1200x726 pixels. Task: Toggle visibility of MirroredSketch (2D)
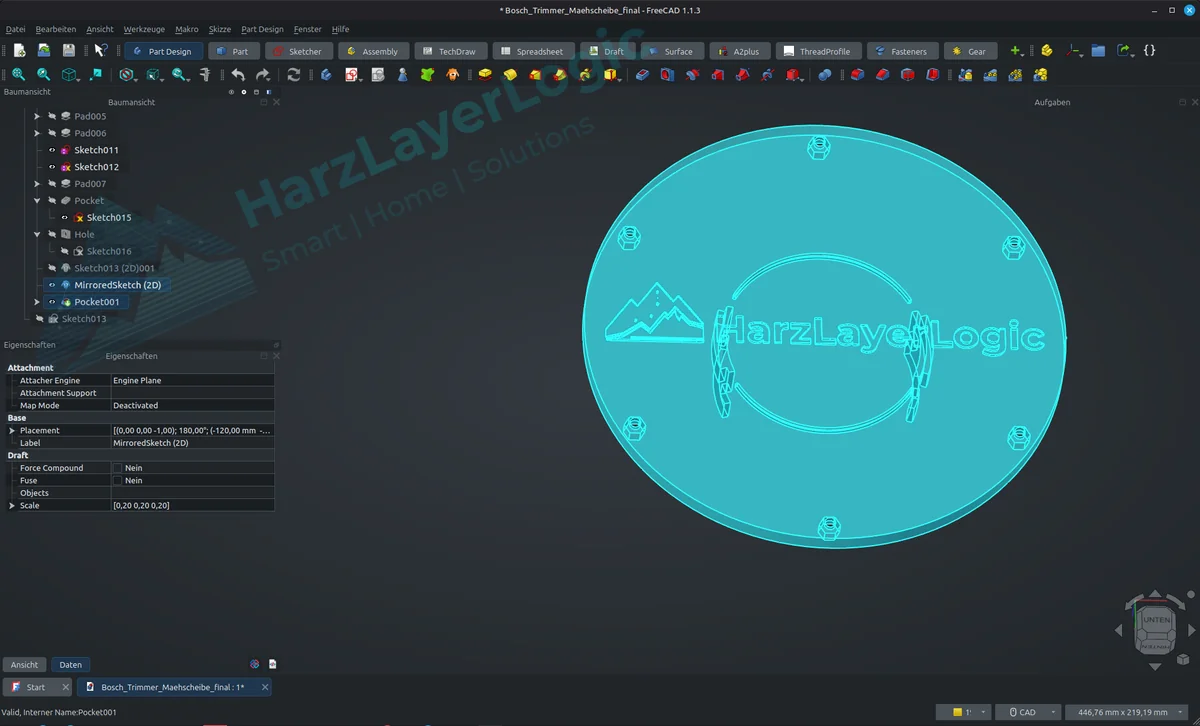click(x=52, y=285)
